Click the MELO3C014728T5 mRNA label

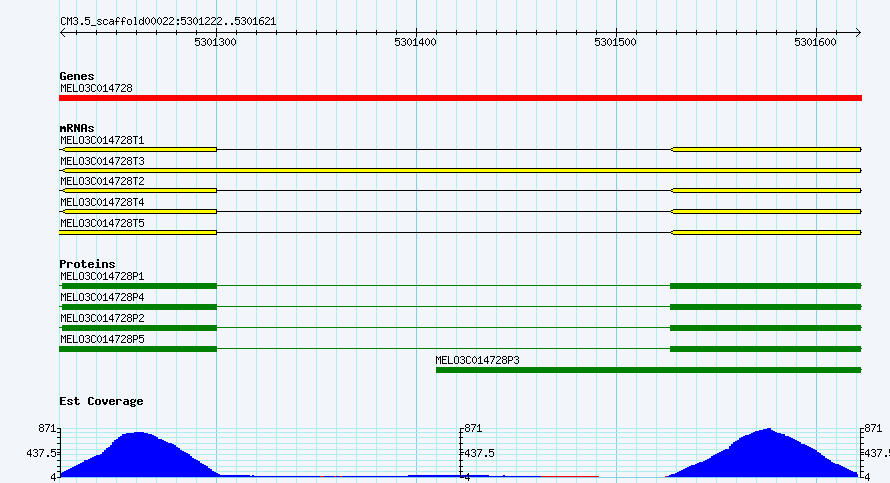102,224
